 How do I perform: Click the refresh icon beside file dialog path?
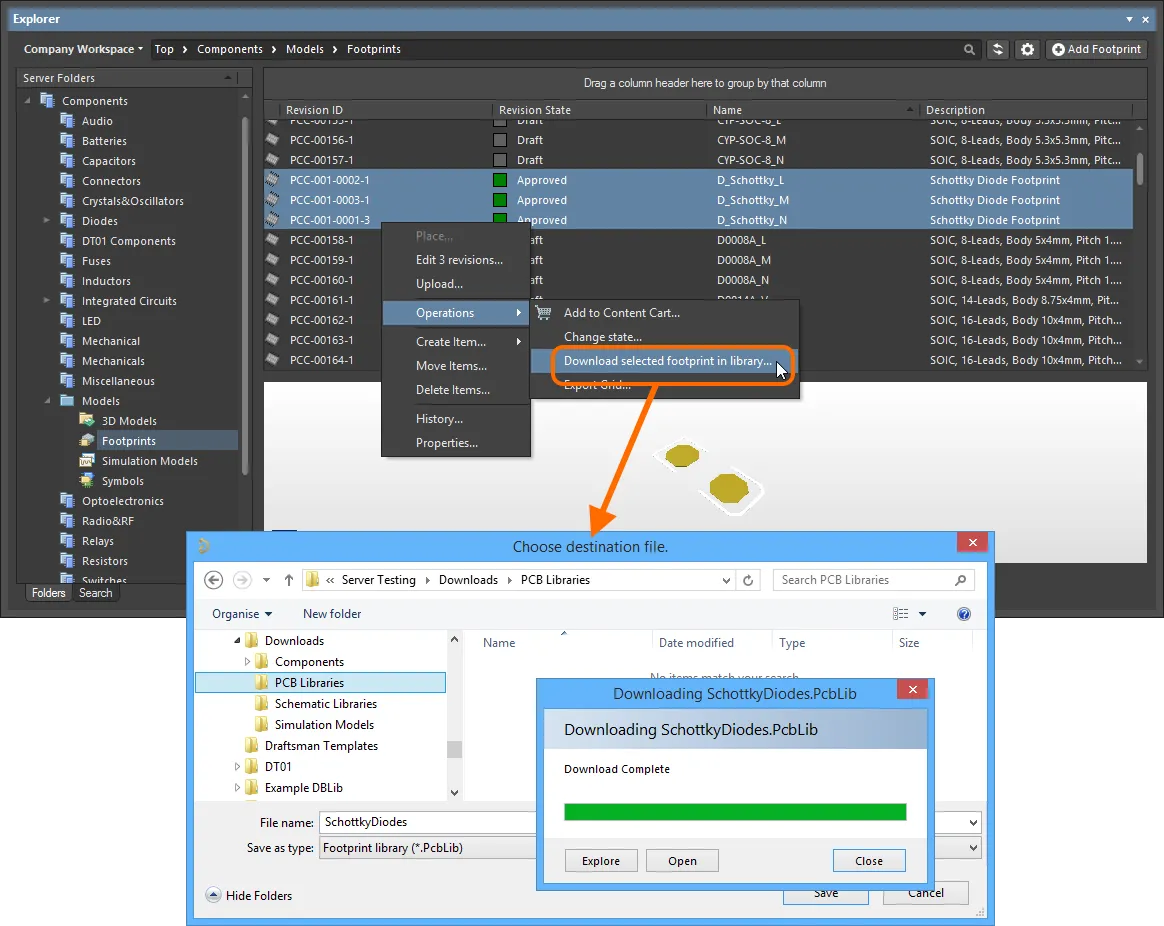tap(749, 580)
